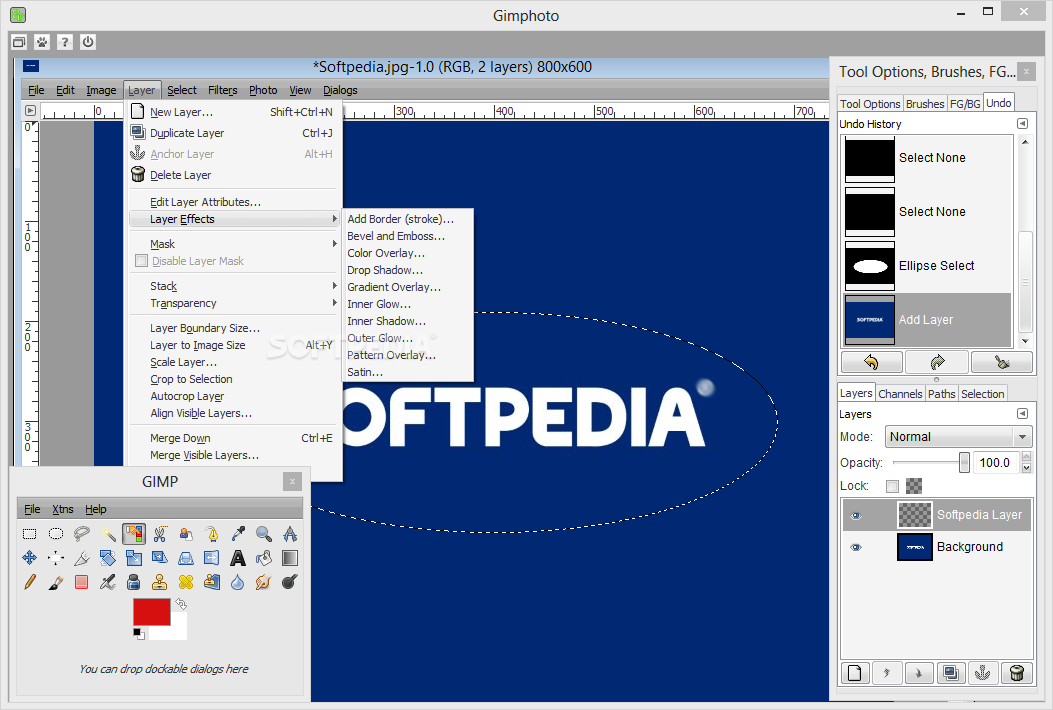Click the power icon in Gimphoto toolbar
Screen dimensions: 1053x710
tap(88, 42)
